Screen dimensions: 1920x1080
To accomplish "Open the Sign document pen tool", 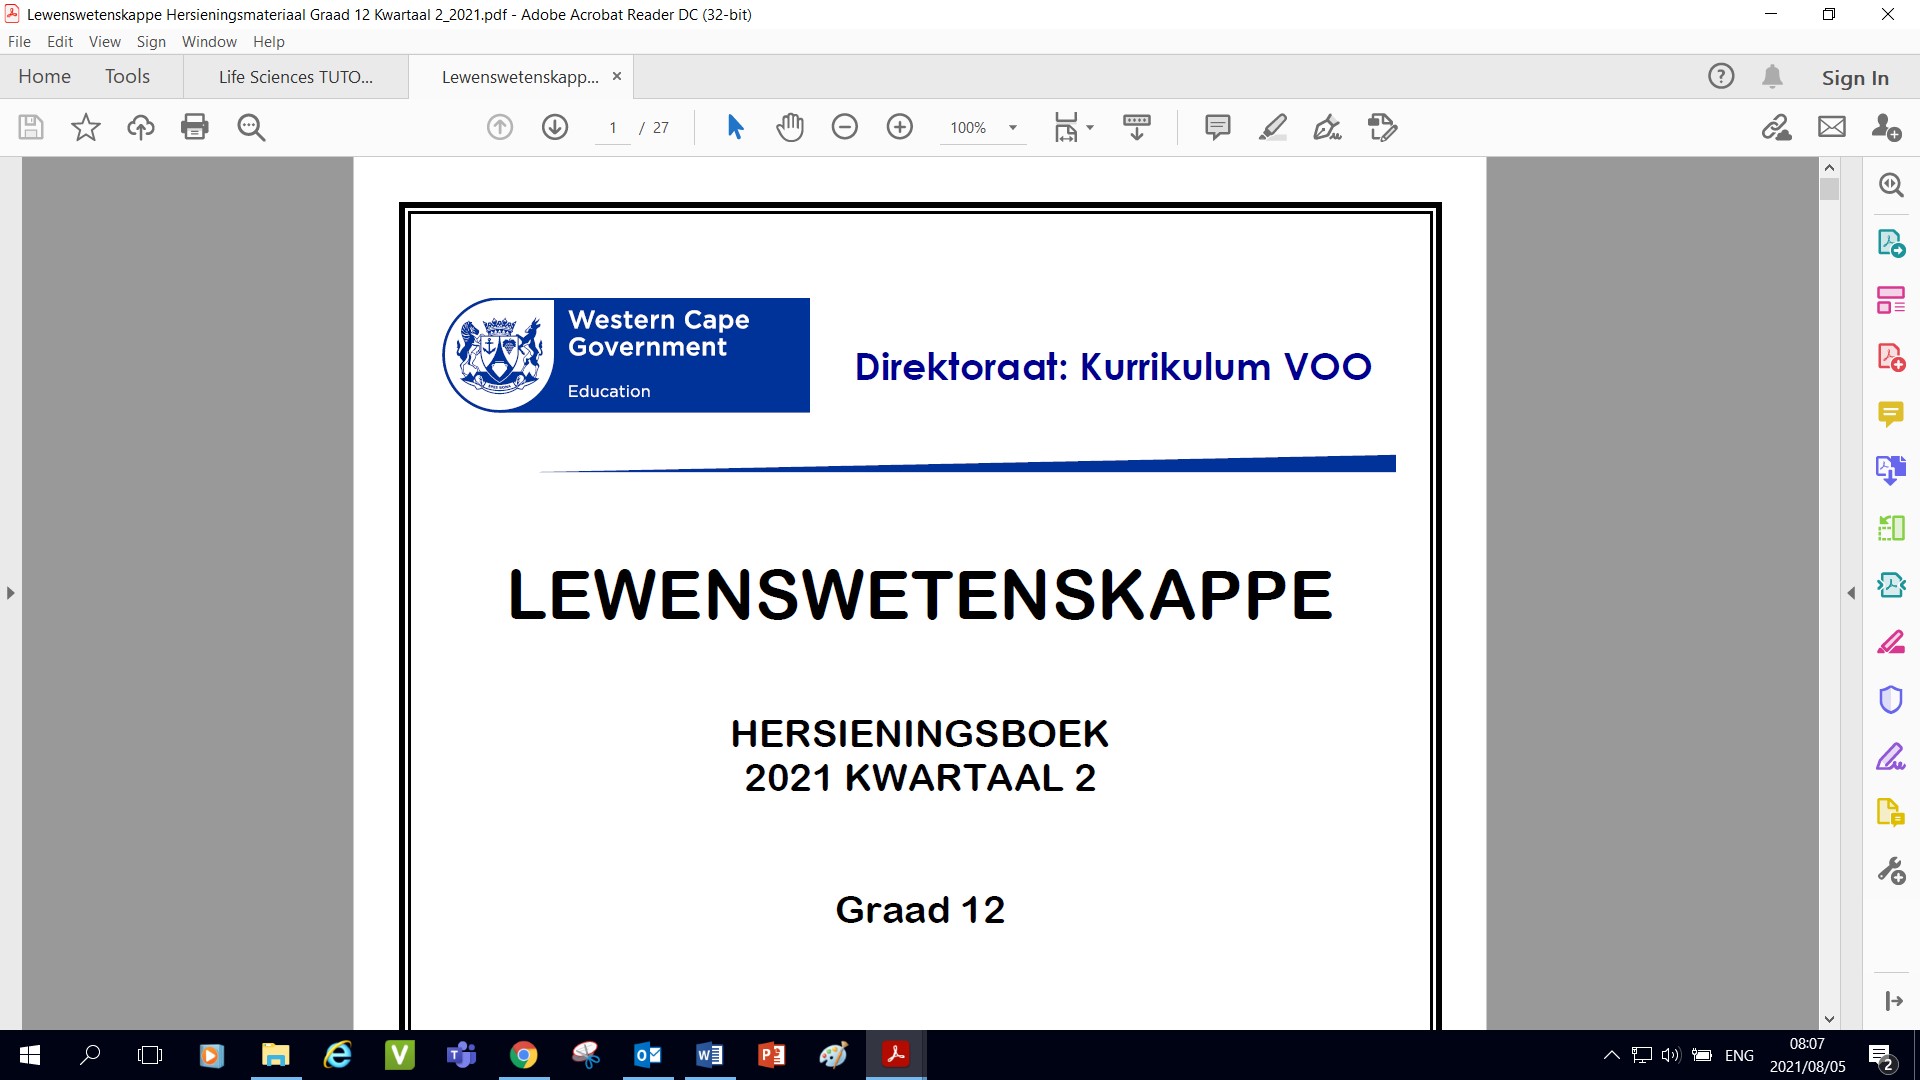I will click(1328, 127).
